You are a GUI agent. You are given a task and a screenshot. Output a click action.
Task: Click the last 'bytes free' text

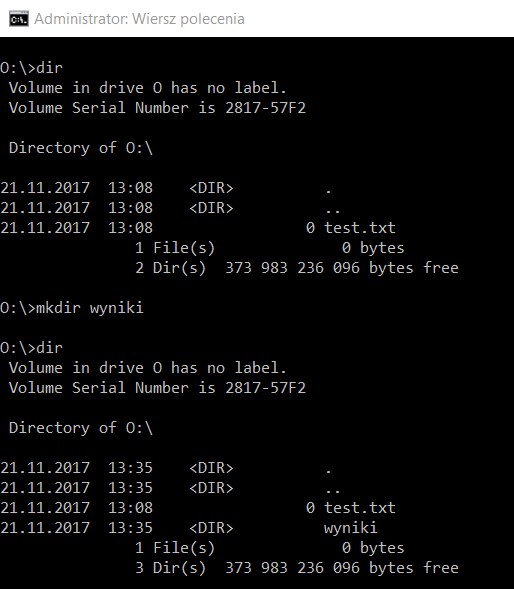(x=414, y=568)
